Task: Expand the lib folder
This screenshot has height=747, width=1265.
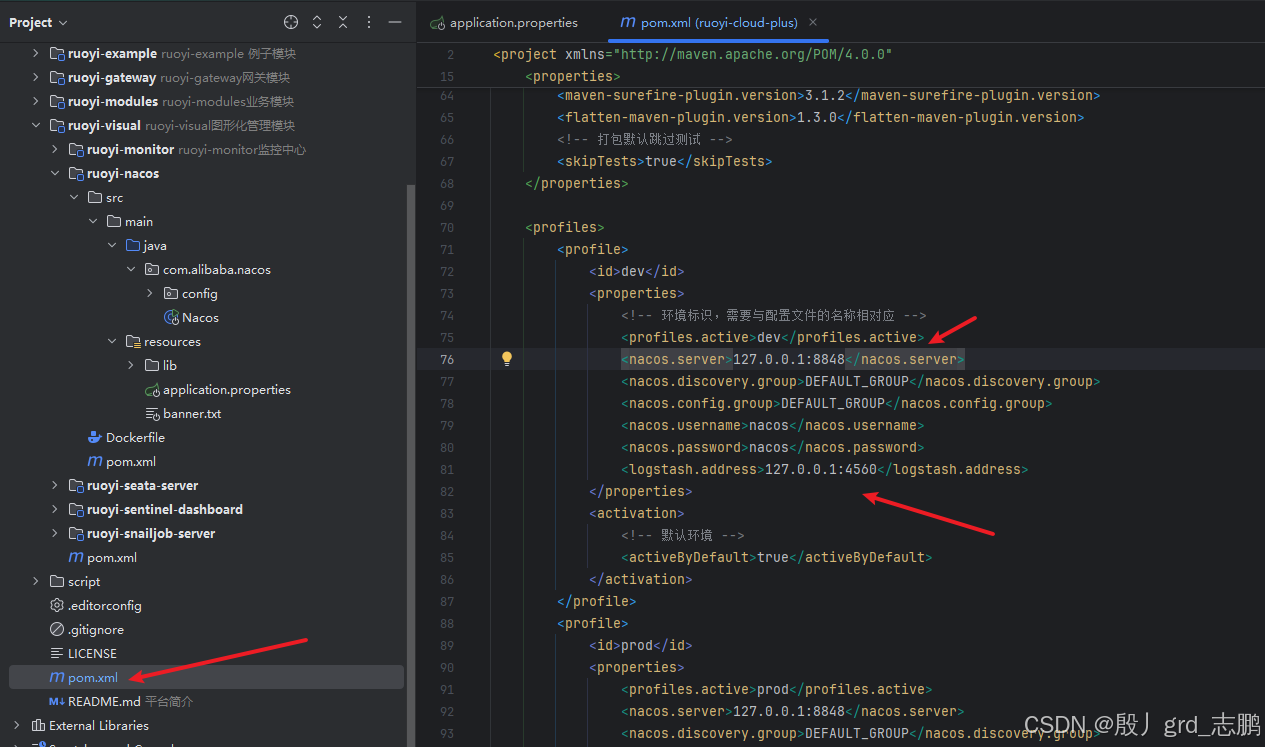Action: tap(132, 365)
